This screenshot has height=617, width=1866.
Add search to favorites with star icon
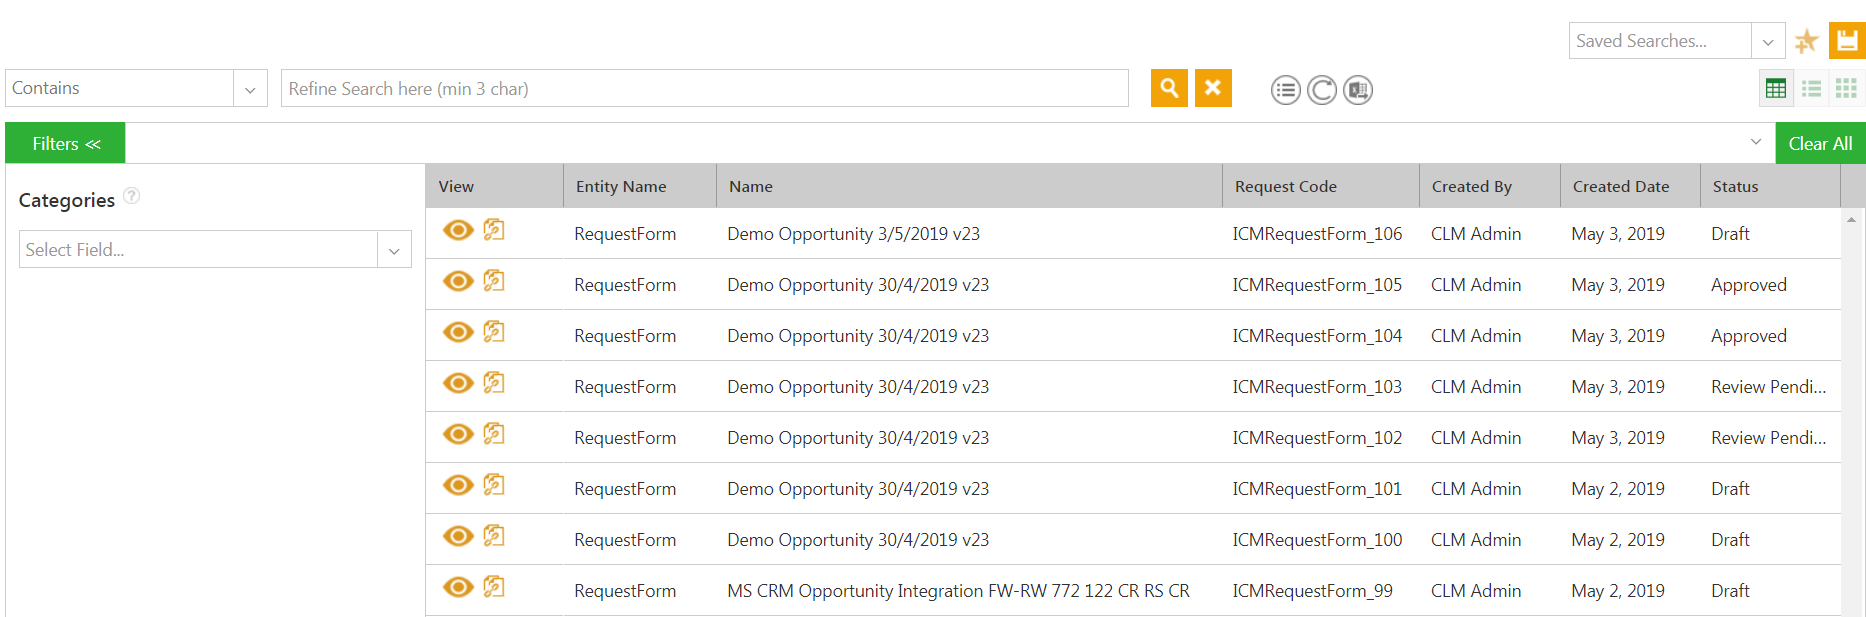tap(1806, 41)
